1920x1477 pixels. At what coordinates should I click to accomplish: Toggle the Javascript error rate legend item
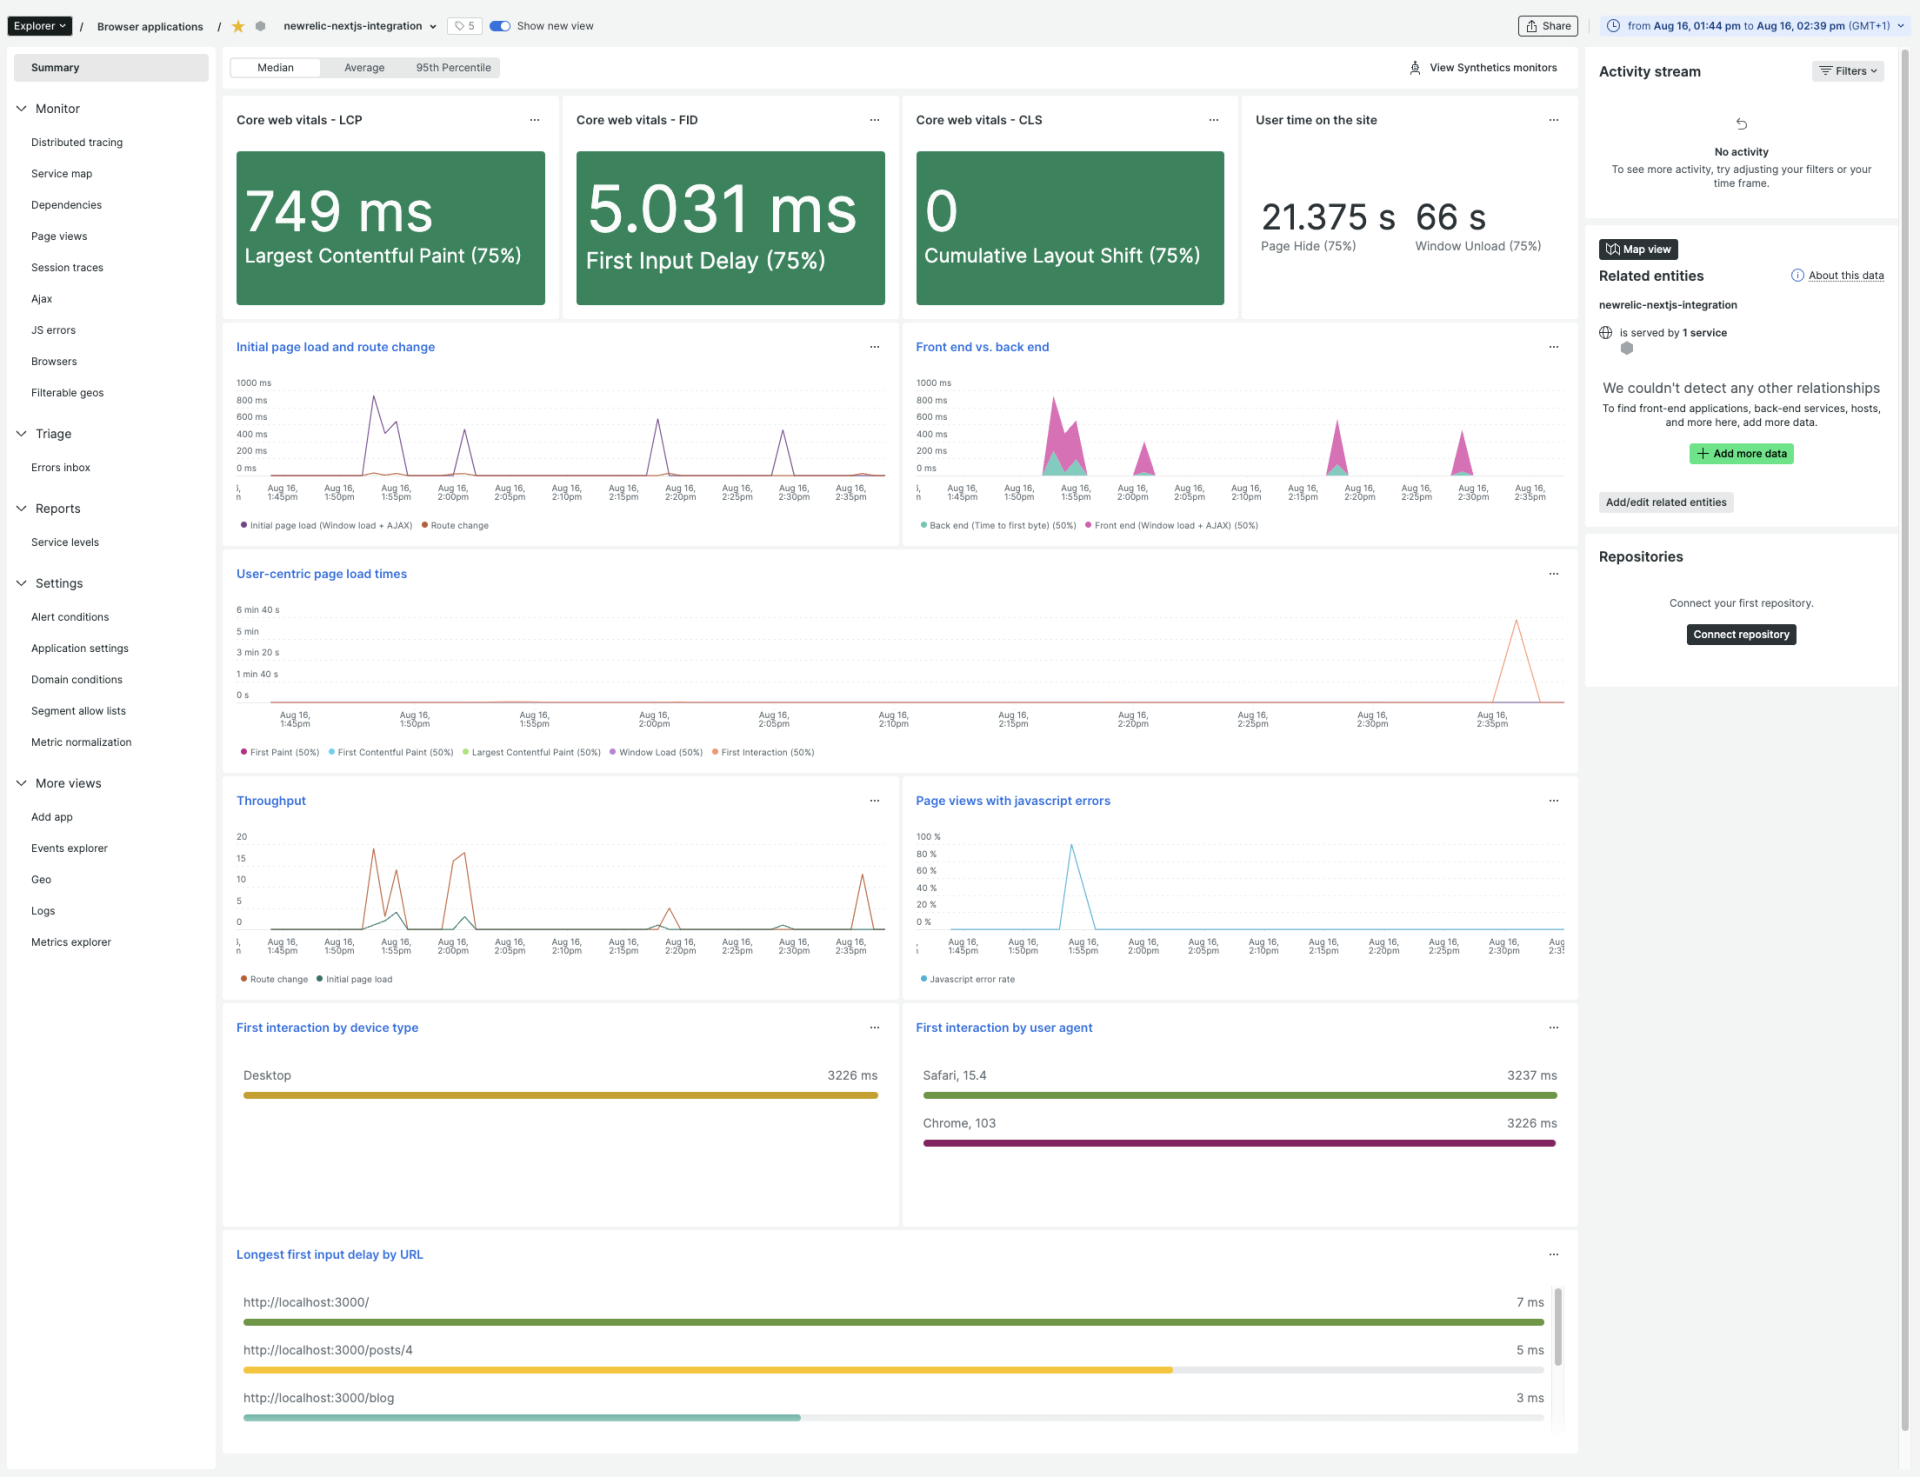966,979
